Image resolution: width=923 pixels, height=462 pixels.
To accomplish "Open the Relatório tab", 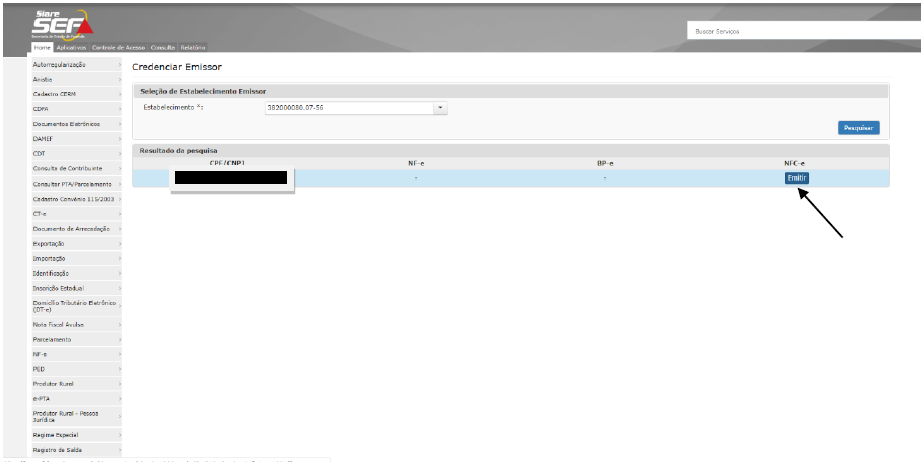I will coord(194,47).
